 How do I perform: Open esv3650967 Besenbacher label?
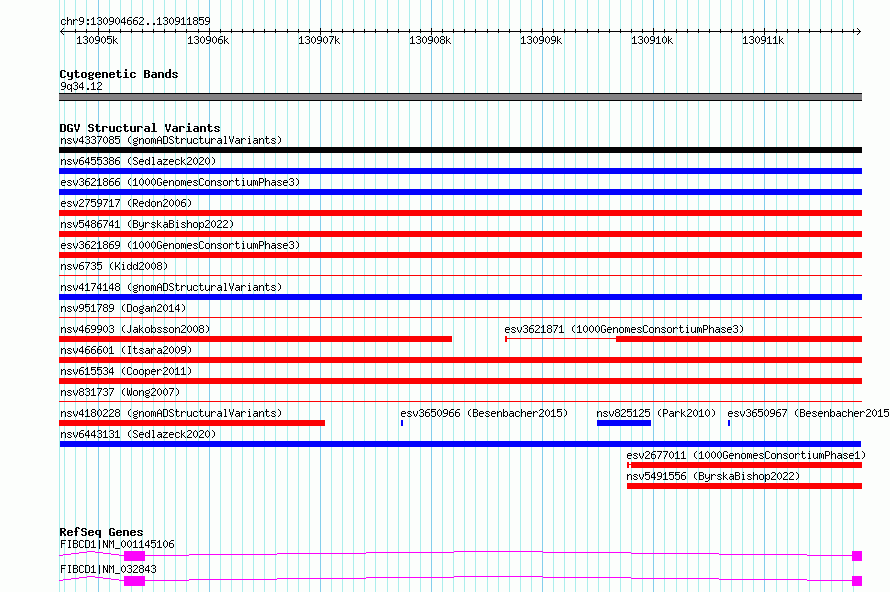click(x=808, y=413)
